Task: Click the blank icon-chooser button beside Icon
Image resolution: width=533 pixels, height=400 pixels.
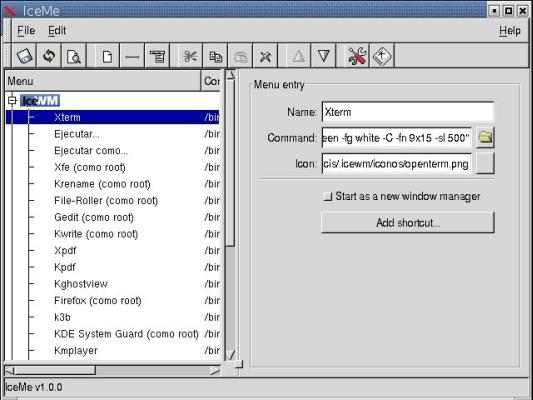Action: pos(485,163)
